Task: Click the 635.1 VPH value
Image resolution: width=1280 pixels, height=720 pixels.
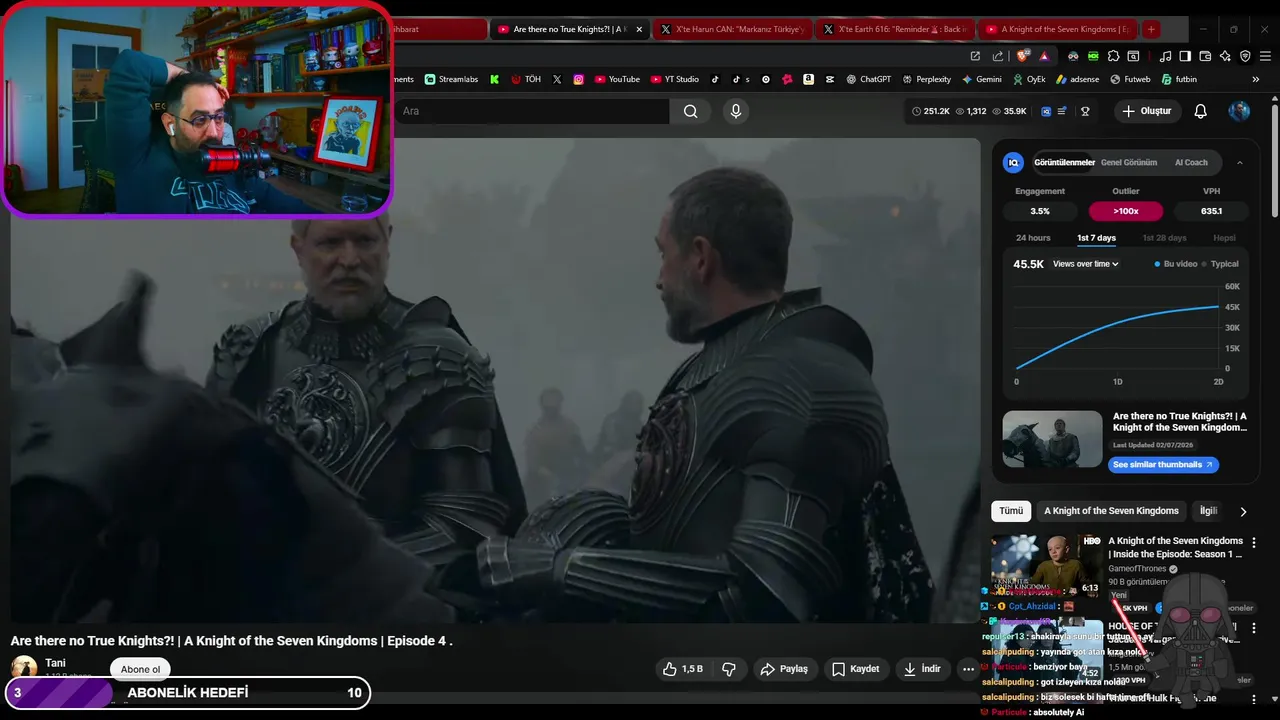Action: [x=1211, y=211]
